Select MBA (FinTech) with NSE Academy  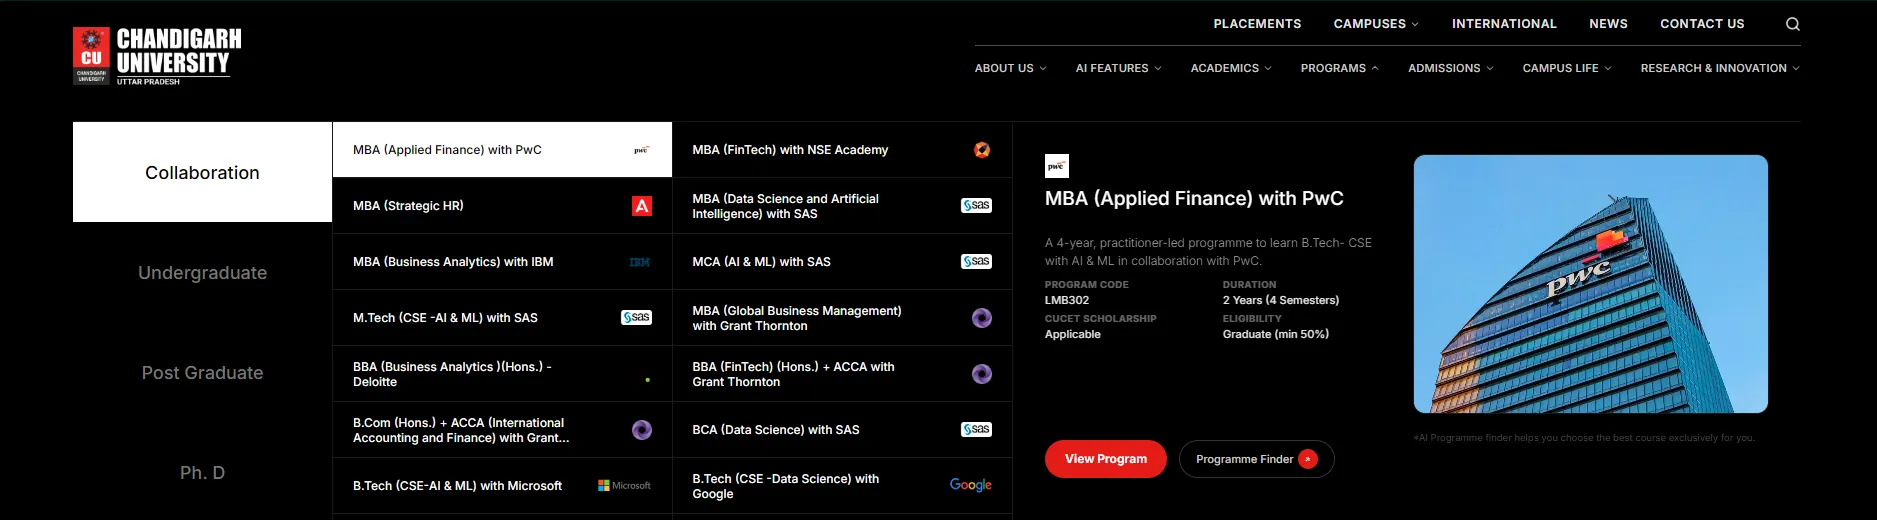[x=842, y=150]
